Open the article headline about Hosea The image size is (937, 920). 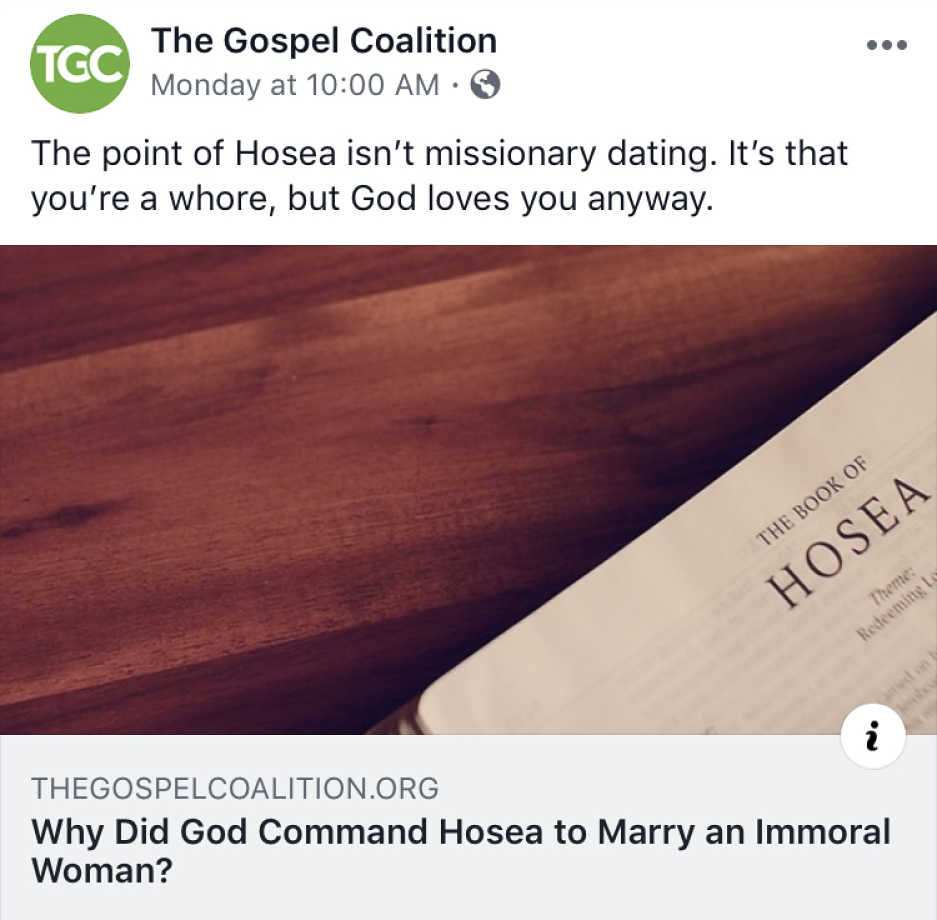click(461, 851)
